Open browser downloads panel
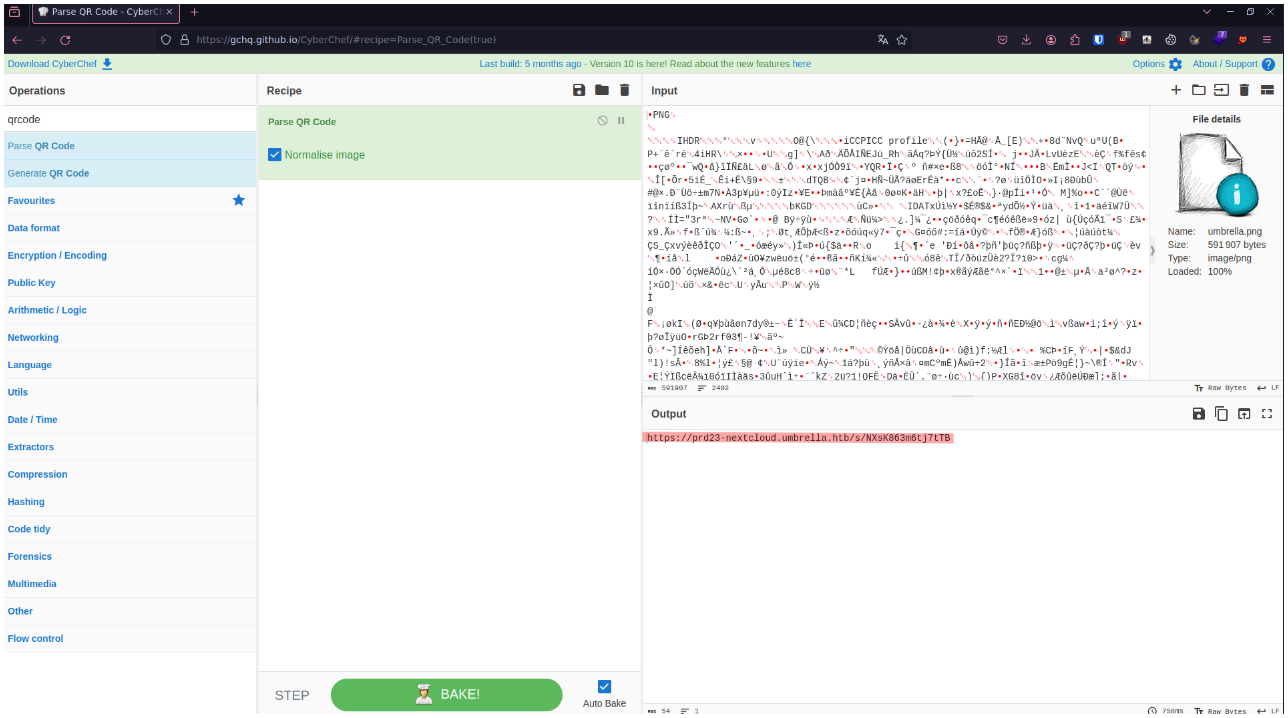This screenshot has height=718, width=1288. (1026, 40)
